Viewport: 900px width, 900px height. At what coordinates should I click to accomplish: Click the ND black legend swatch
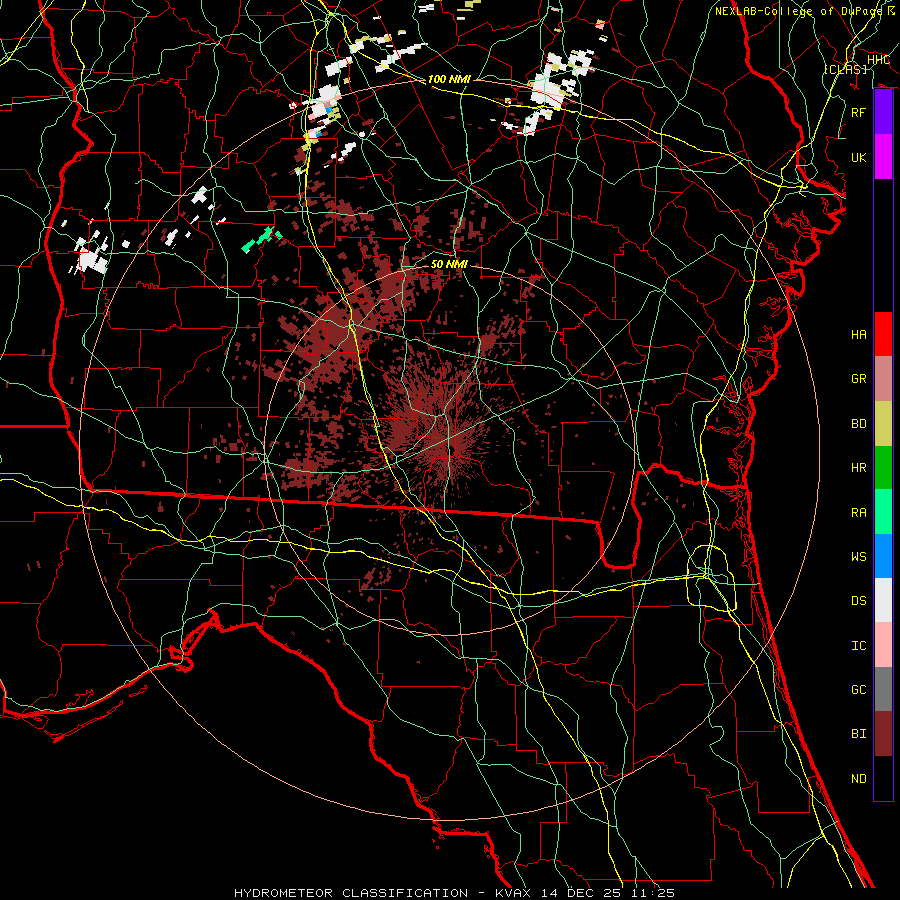coord(883,778)
